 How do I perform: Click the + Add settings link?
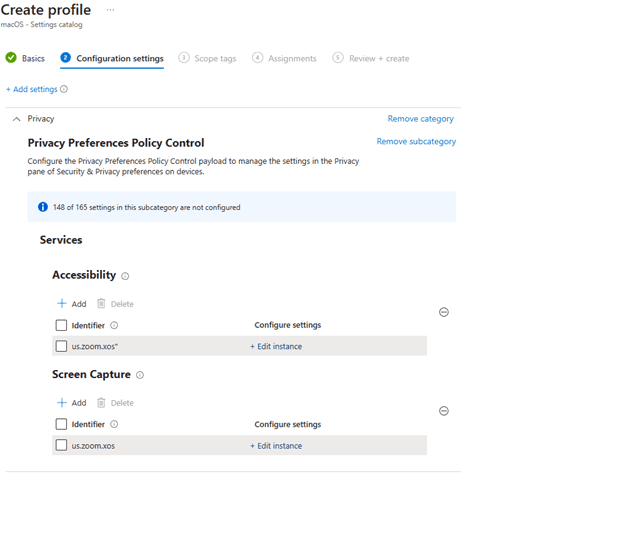tap(31, 89)
